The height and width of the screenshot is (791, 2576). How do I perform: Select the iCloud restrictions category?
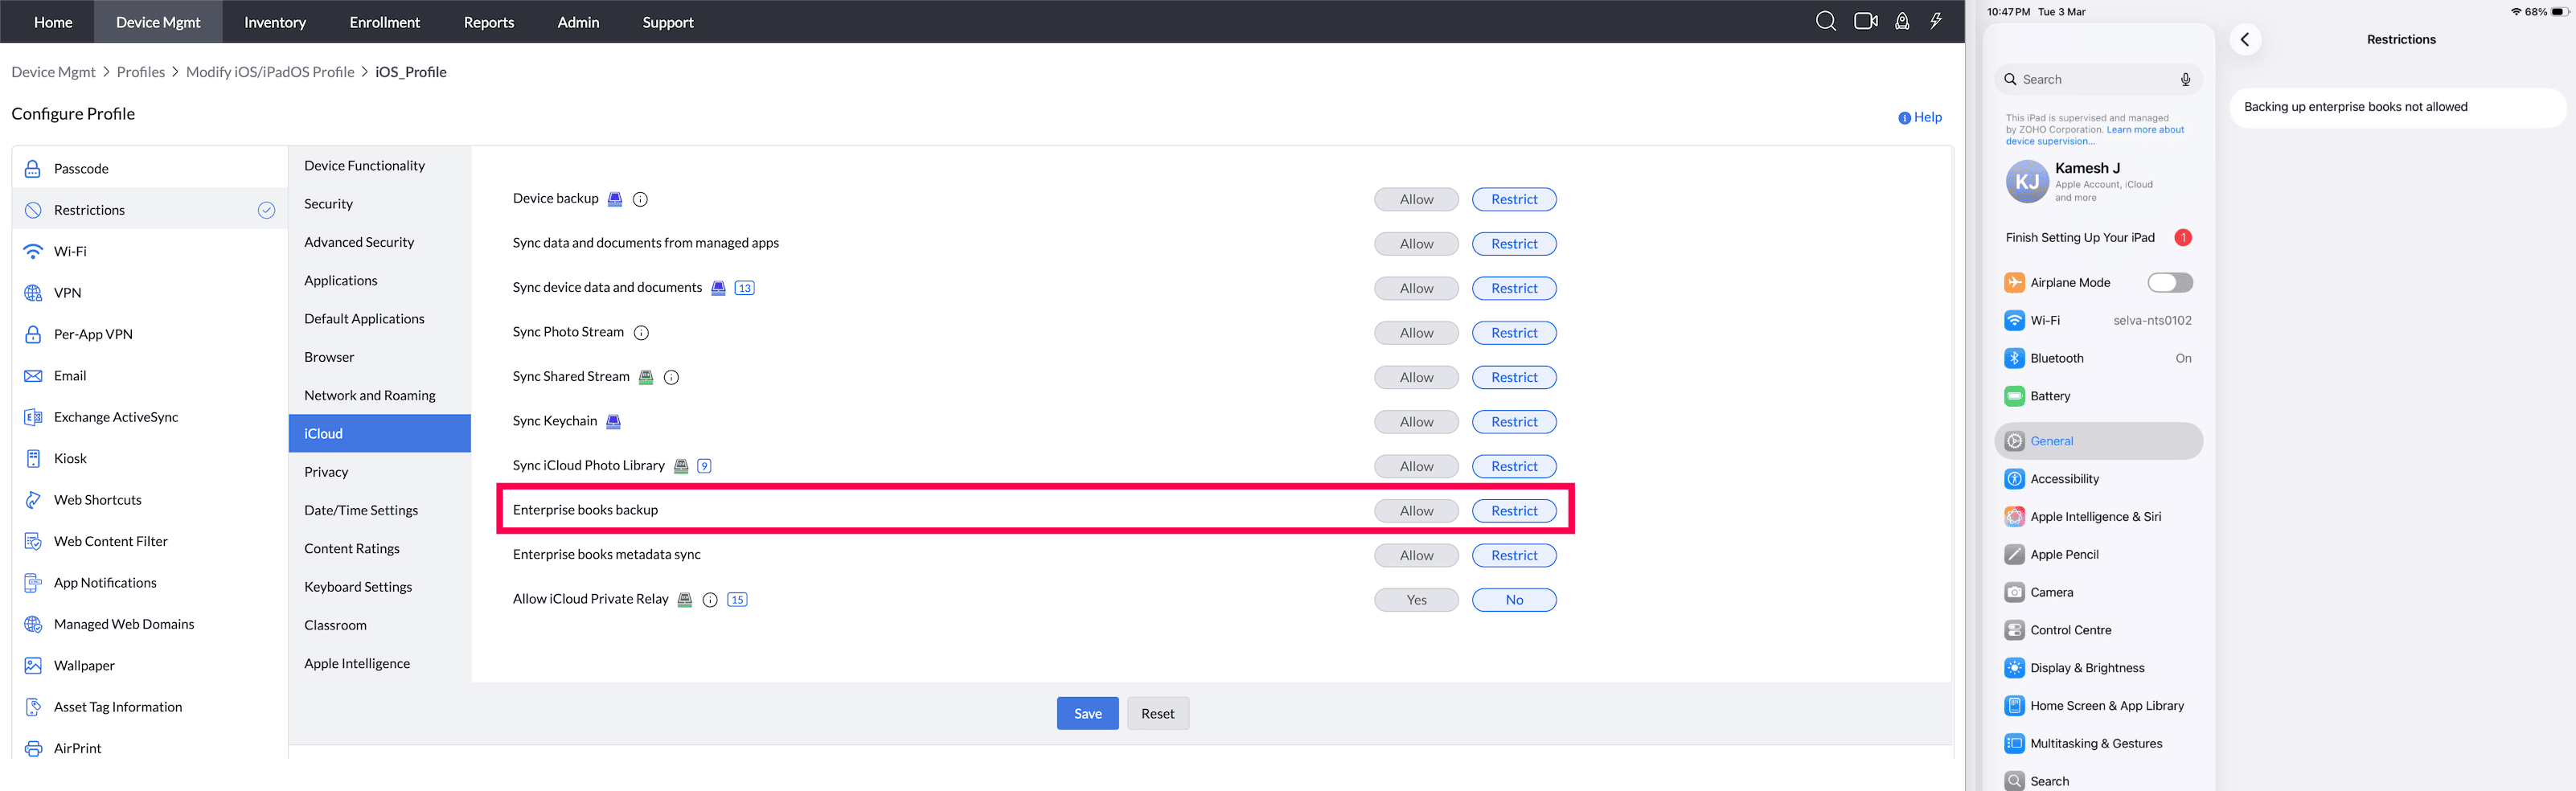coord(379,434)
